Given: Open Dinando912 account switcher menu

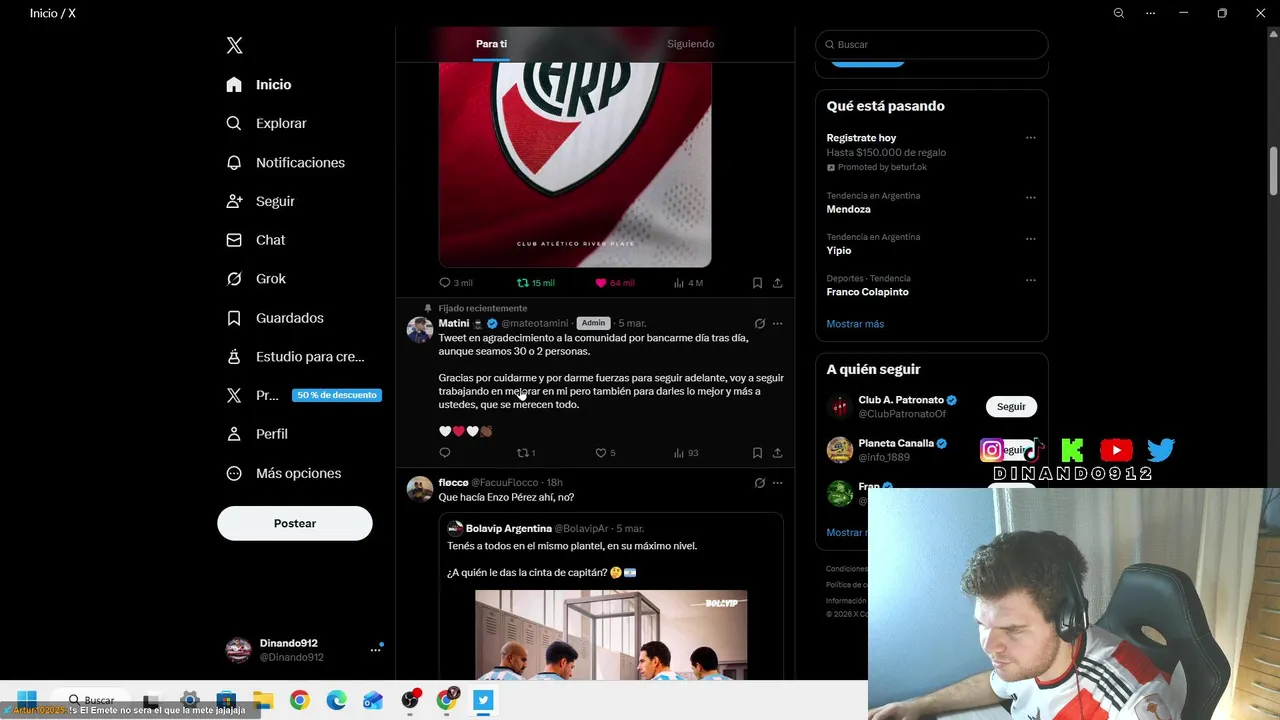Looking at the screenshot, I should point(304,650).
